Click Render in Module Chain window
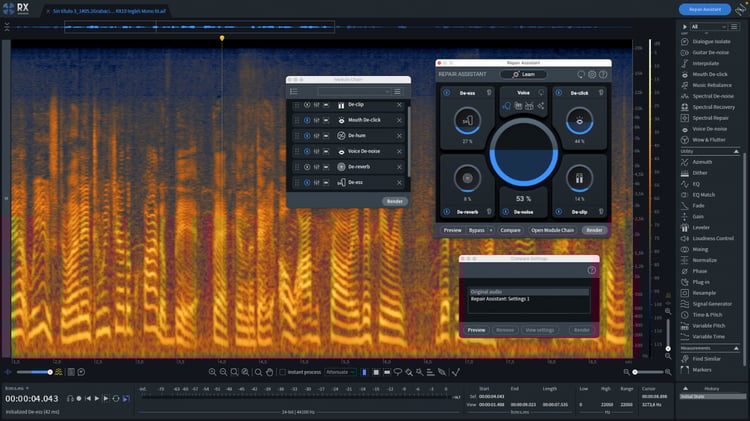750x421 pixels. click(x=395, y=201)
